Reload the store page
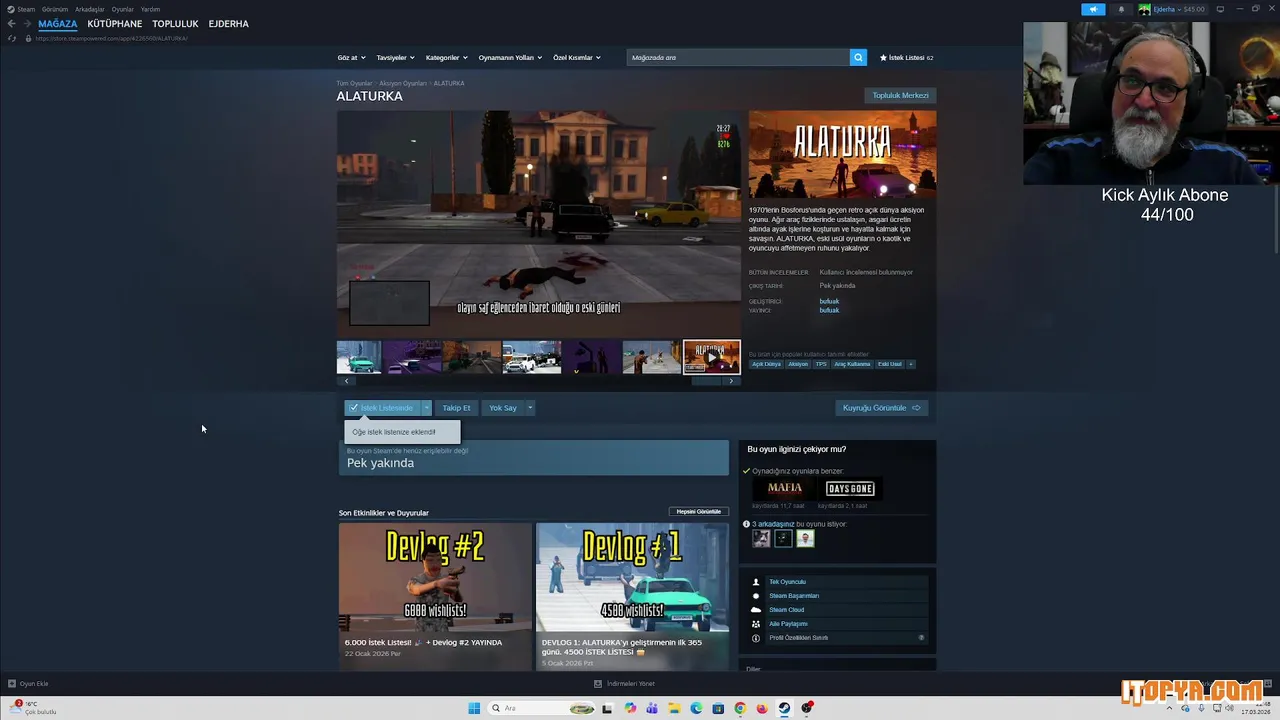Viewport: 1280px width, 720px height. (12, 38)
